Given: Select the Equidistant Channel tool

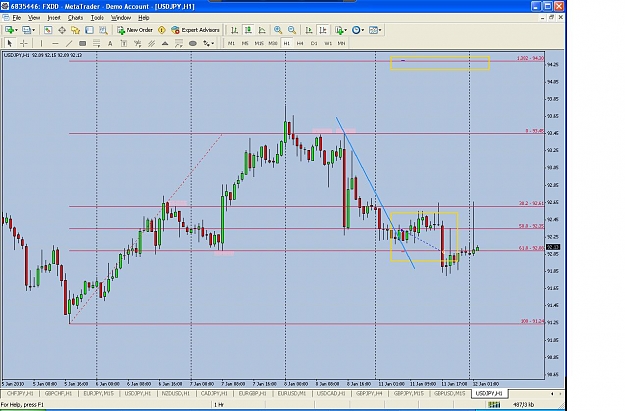Looking at the screenshot, I should coord(151,43).
